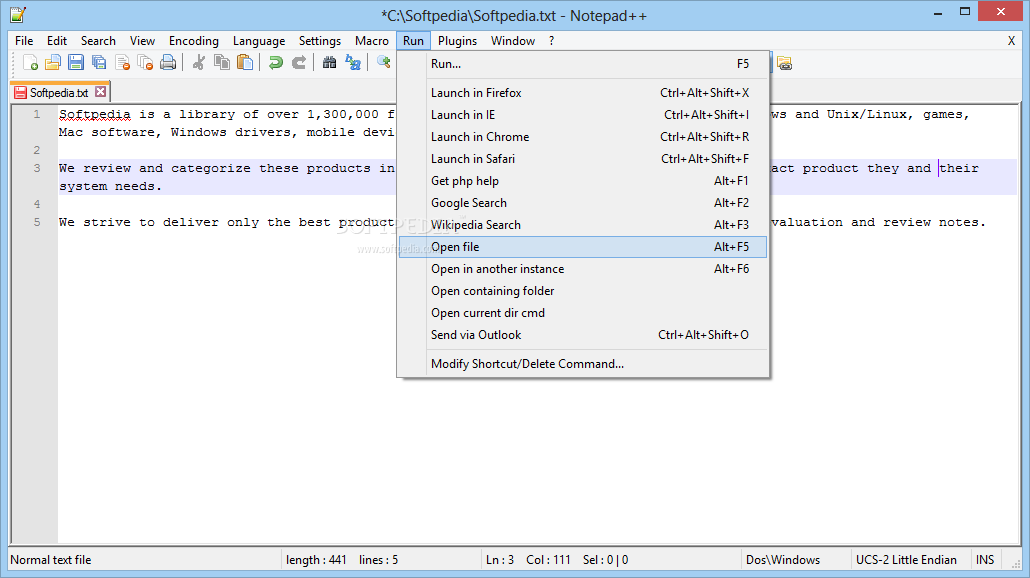Click the Save All icon

point(99,63)
